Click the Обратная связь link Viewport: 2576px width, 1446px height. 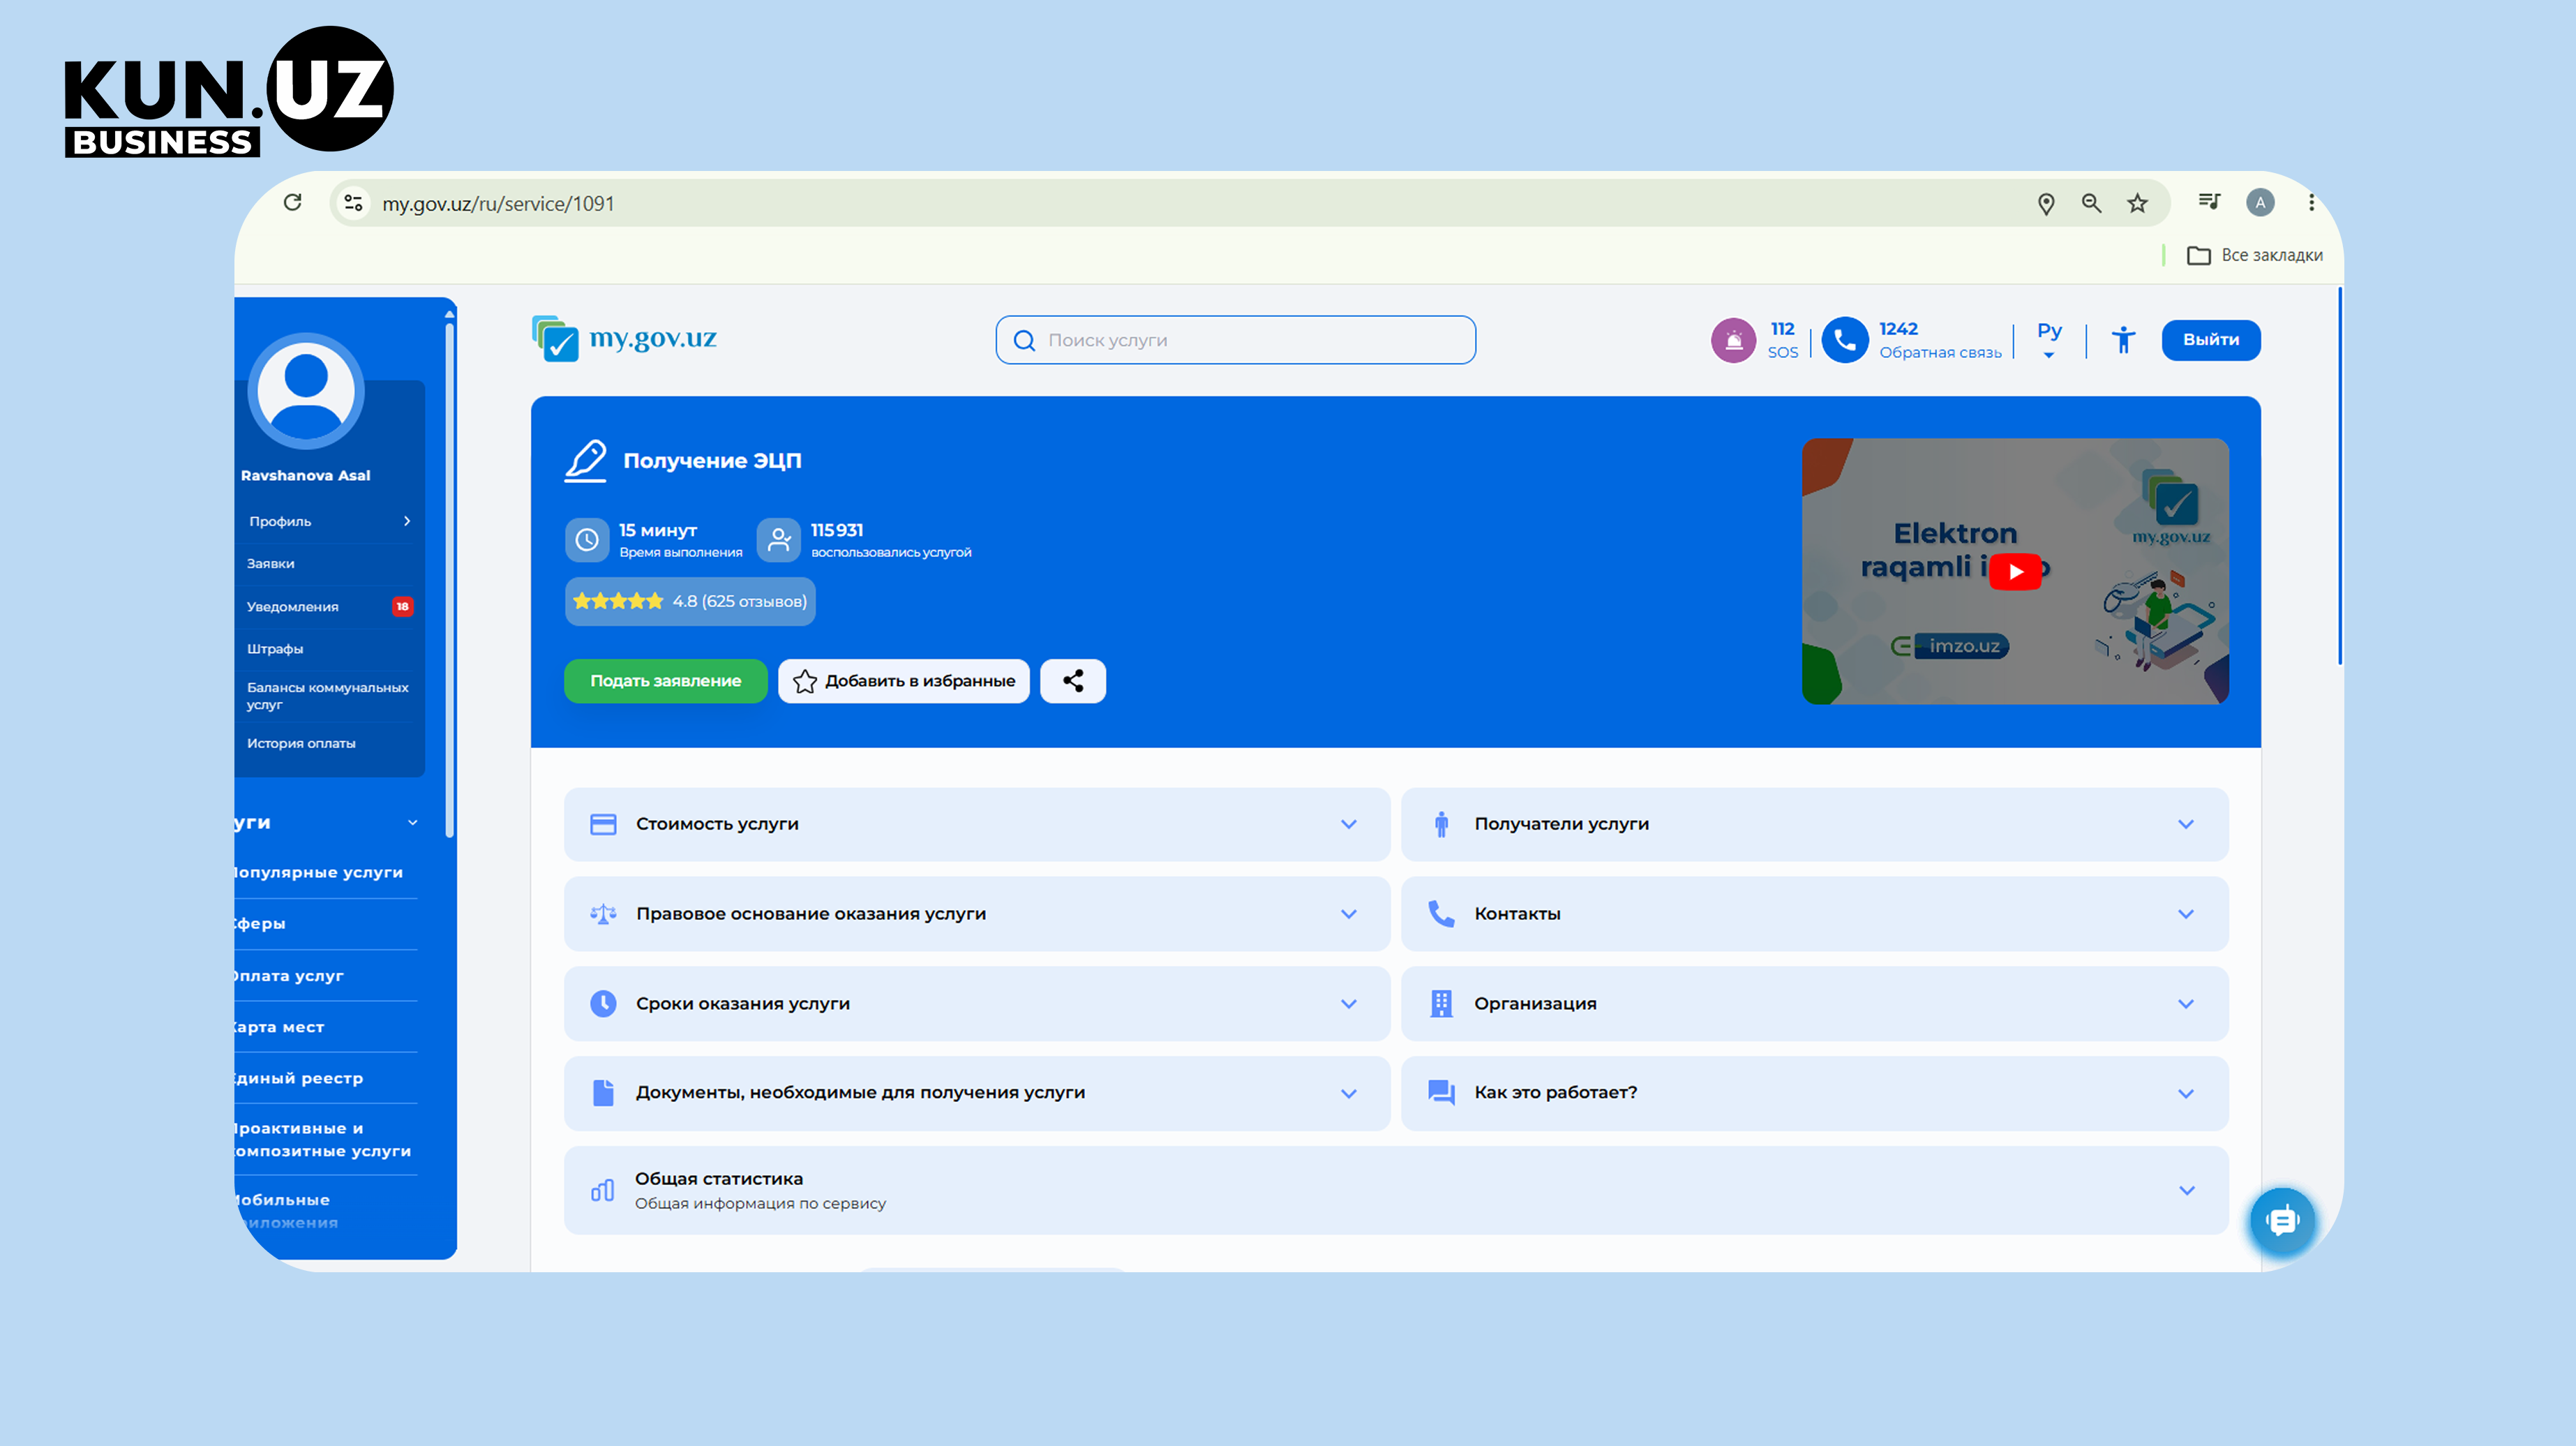click(1940, 353)
